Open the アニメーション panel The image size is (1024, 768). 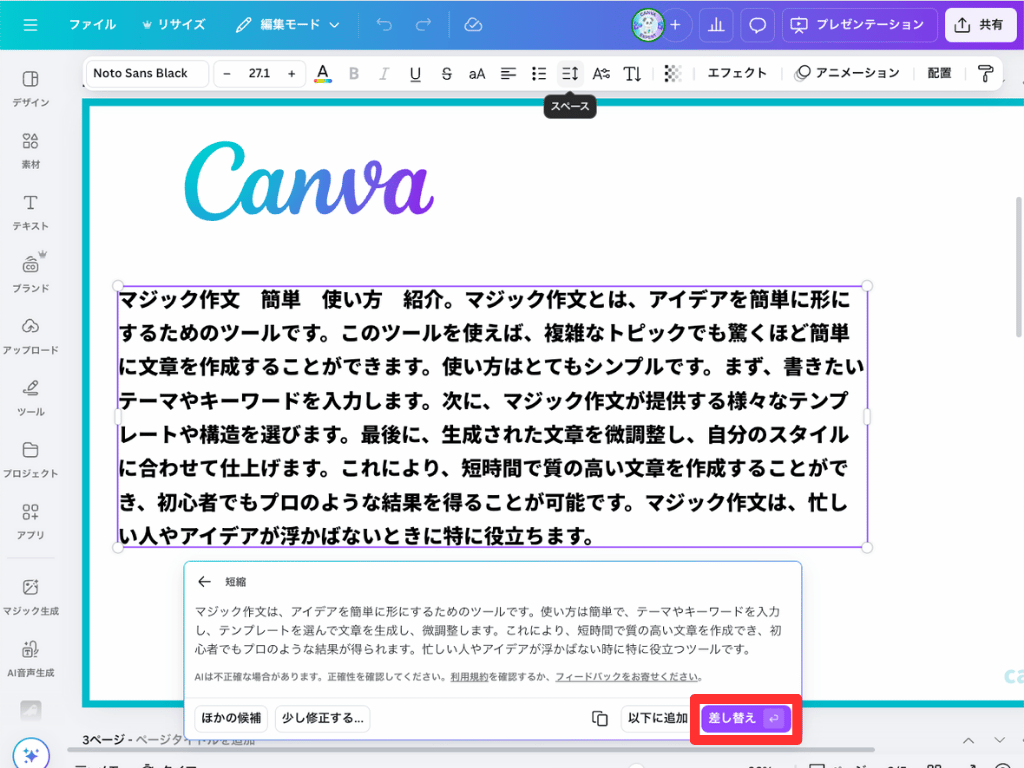pyautogui.click(x=847, y=73)
